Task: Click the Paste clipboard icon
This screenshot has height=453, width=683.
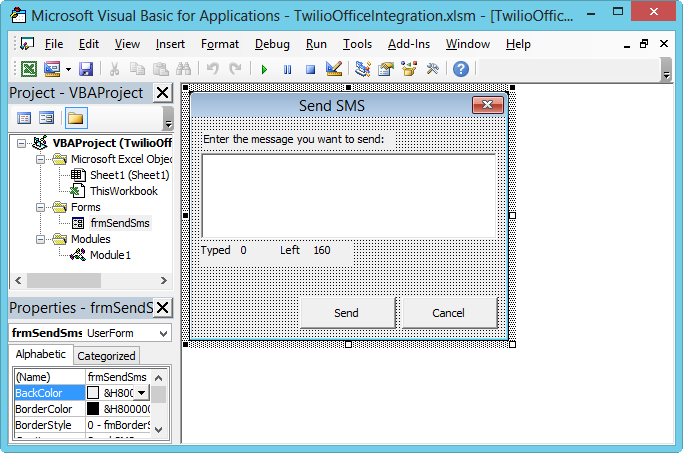Action: point(161,69)
